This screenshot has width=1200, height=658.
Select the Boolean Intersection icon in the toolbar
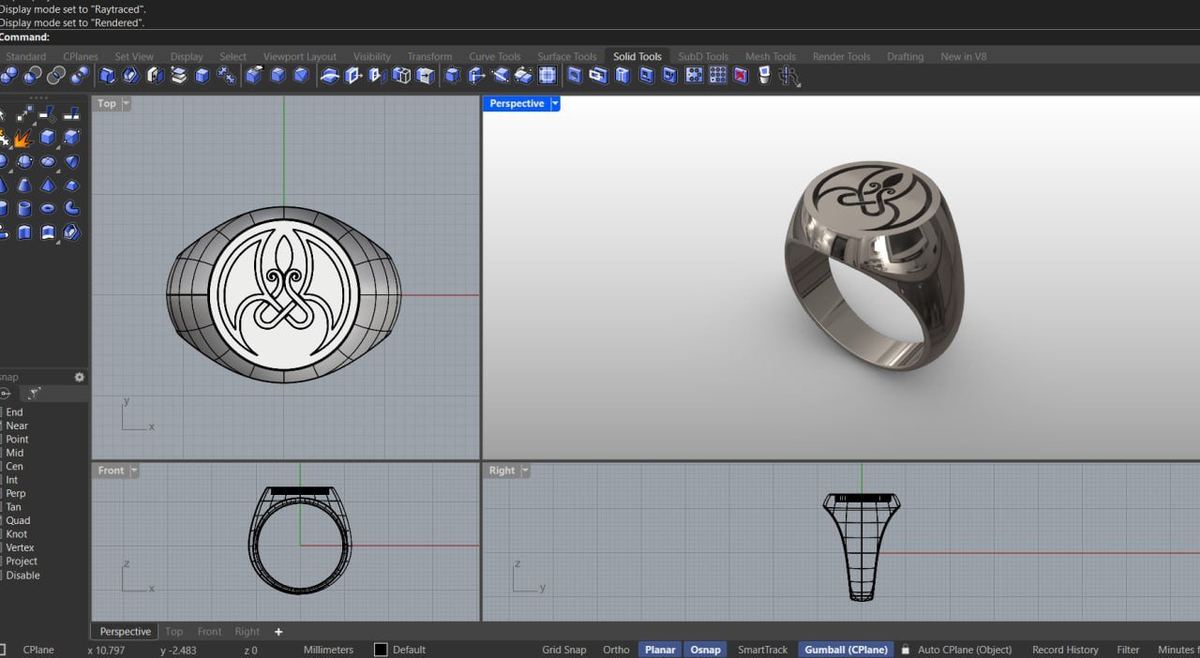(x=56, y=76)
